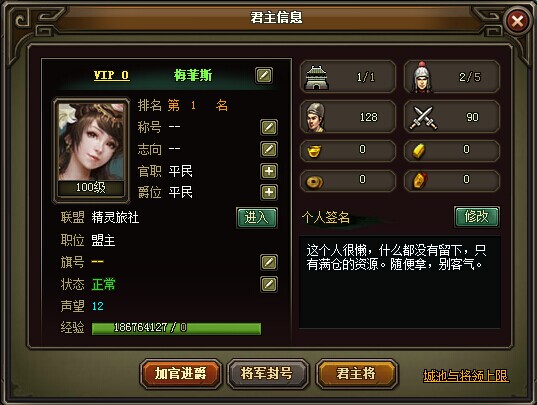The height and width of the screenshot is (405, 537).
Task: Click the city palace icon showing 1/1
Action: pyautogui.click(x=317, y=77)
